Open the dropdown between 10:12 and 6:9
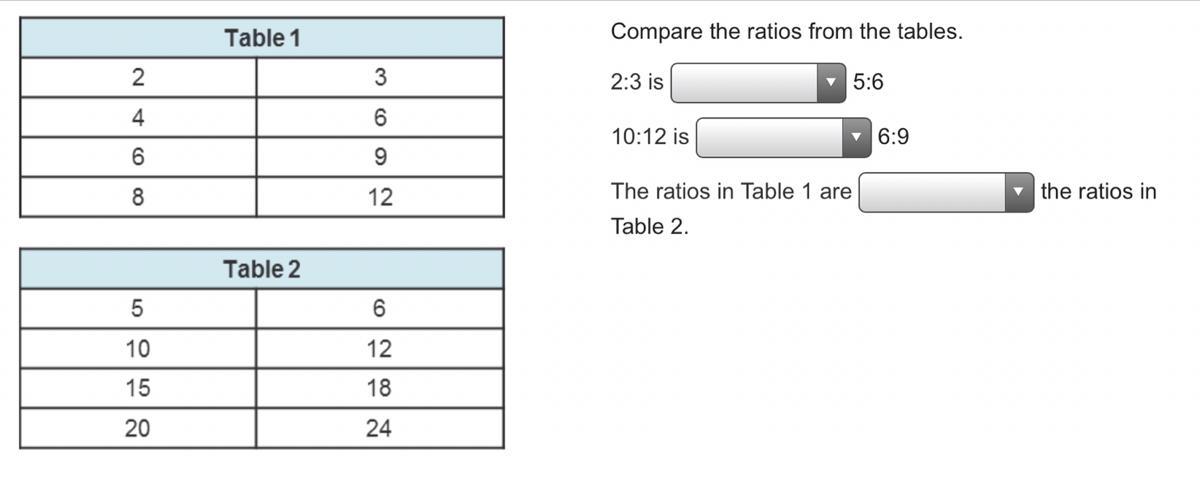 [770, 138]
